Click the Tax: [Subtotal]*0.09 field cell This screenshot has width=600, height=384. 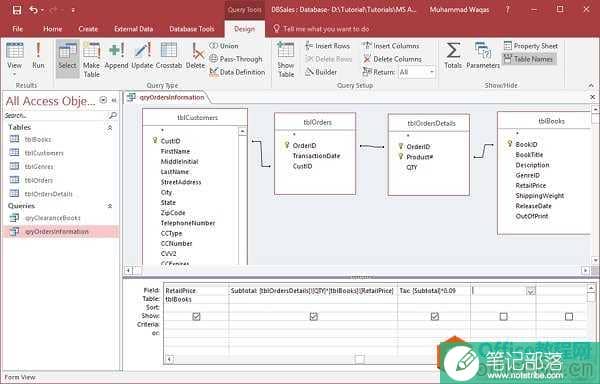click(434, 291)
